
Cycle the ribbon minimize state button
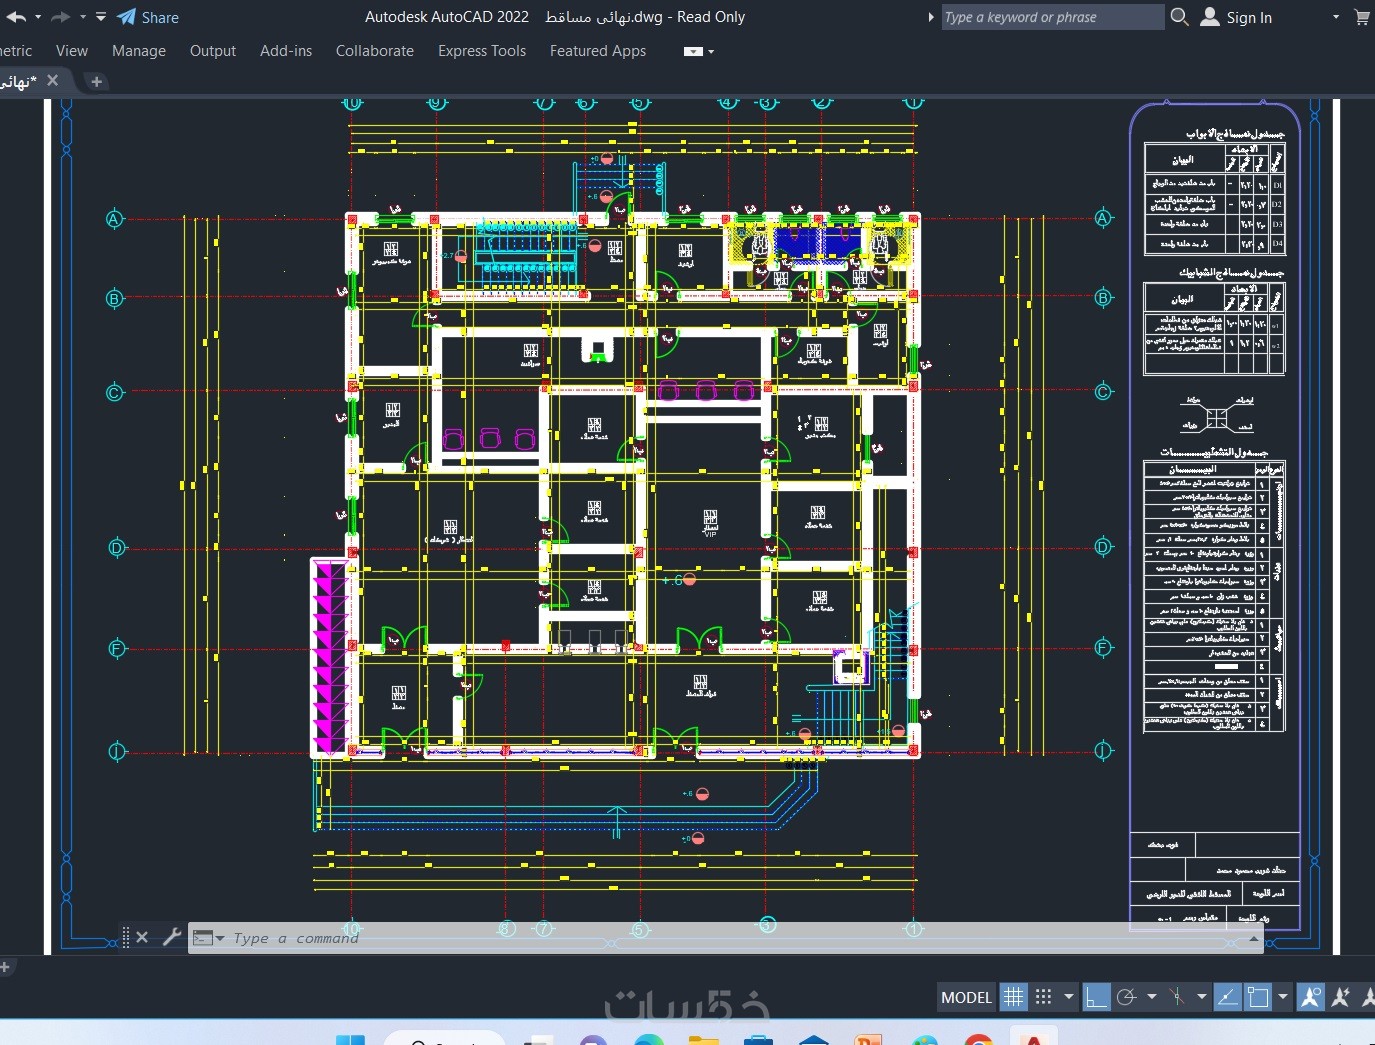coord(693,51)
